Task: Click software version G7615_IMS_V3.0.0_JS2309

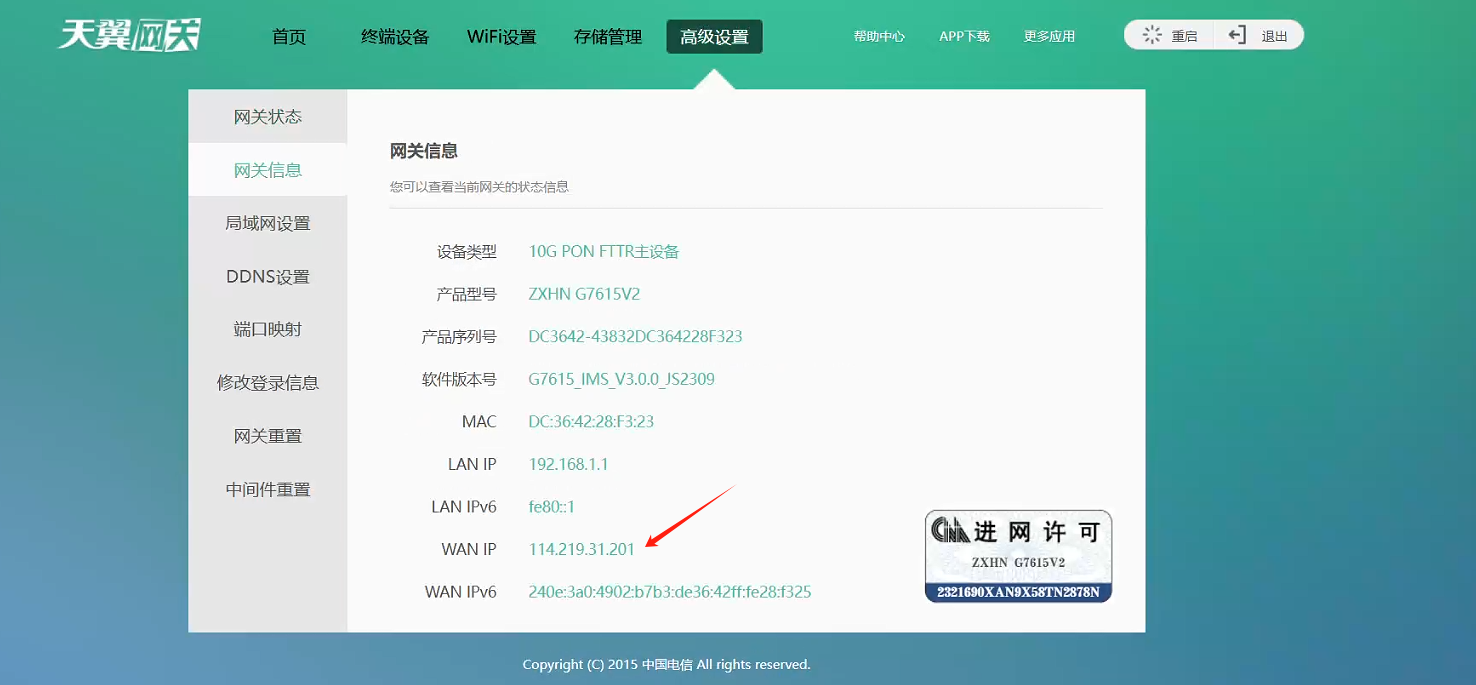Action: point(621,379)
